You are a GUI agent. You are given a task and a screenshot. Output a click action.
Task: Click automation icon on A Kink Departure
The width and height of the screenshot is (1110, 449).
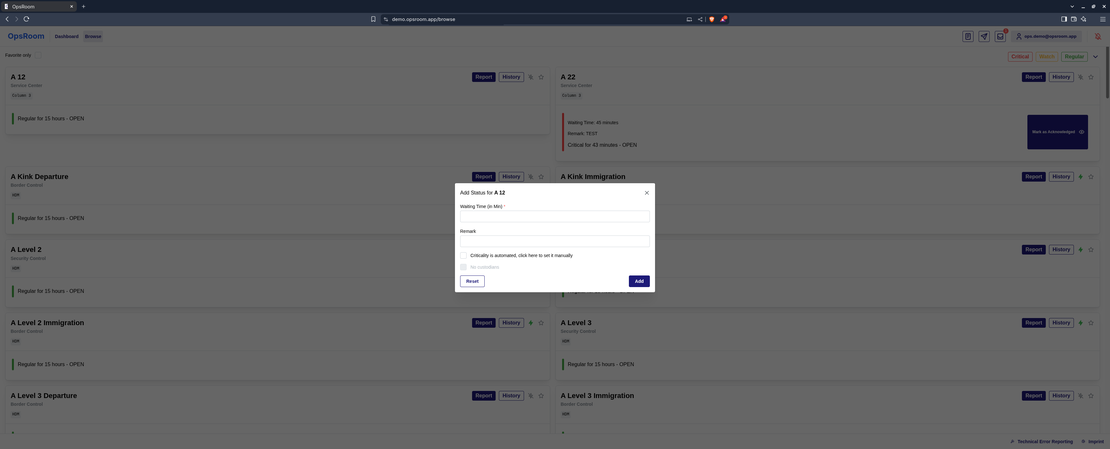pos(530,176)
